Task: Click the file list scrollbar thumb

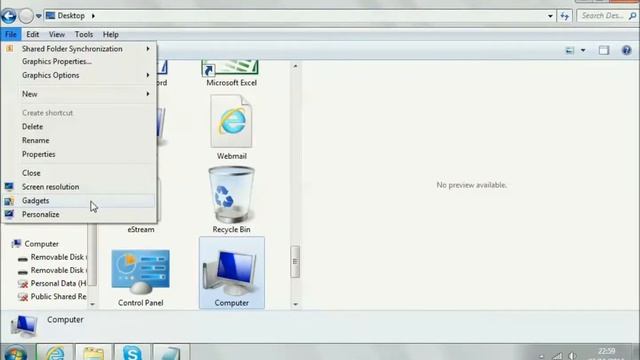Action: pos(295,262)
